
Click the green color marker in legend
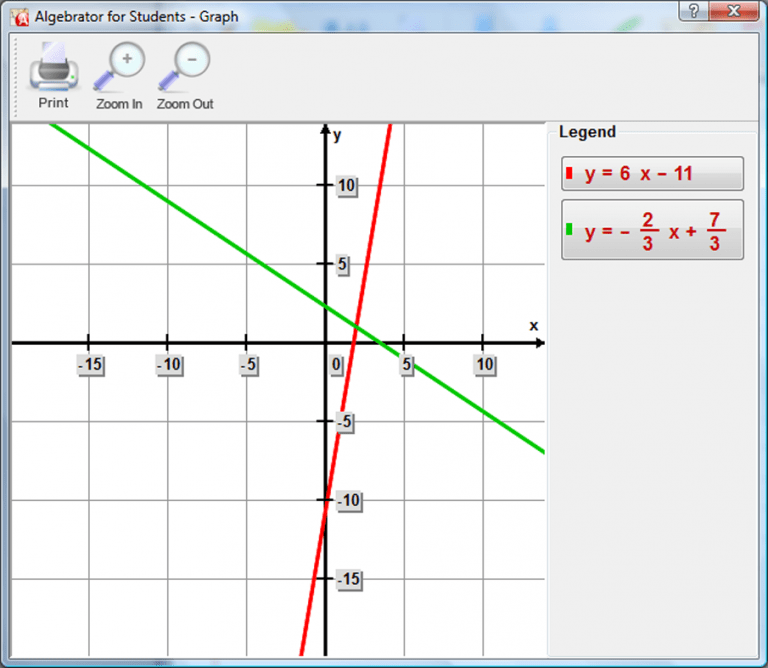569,229
